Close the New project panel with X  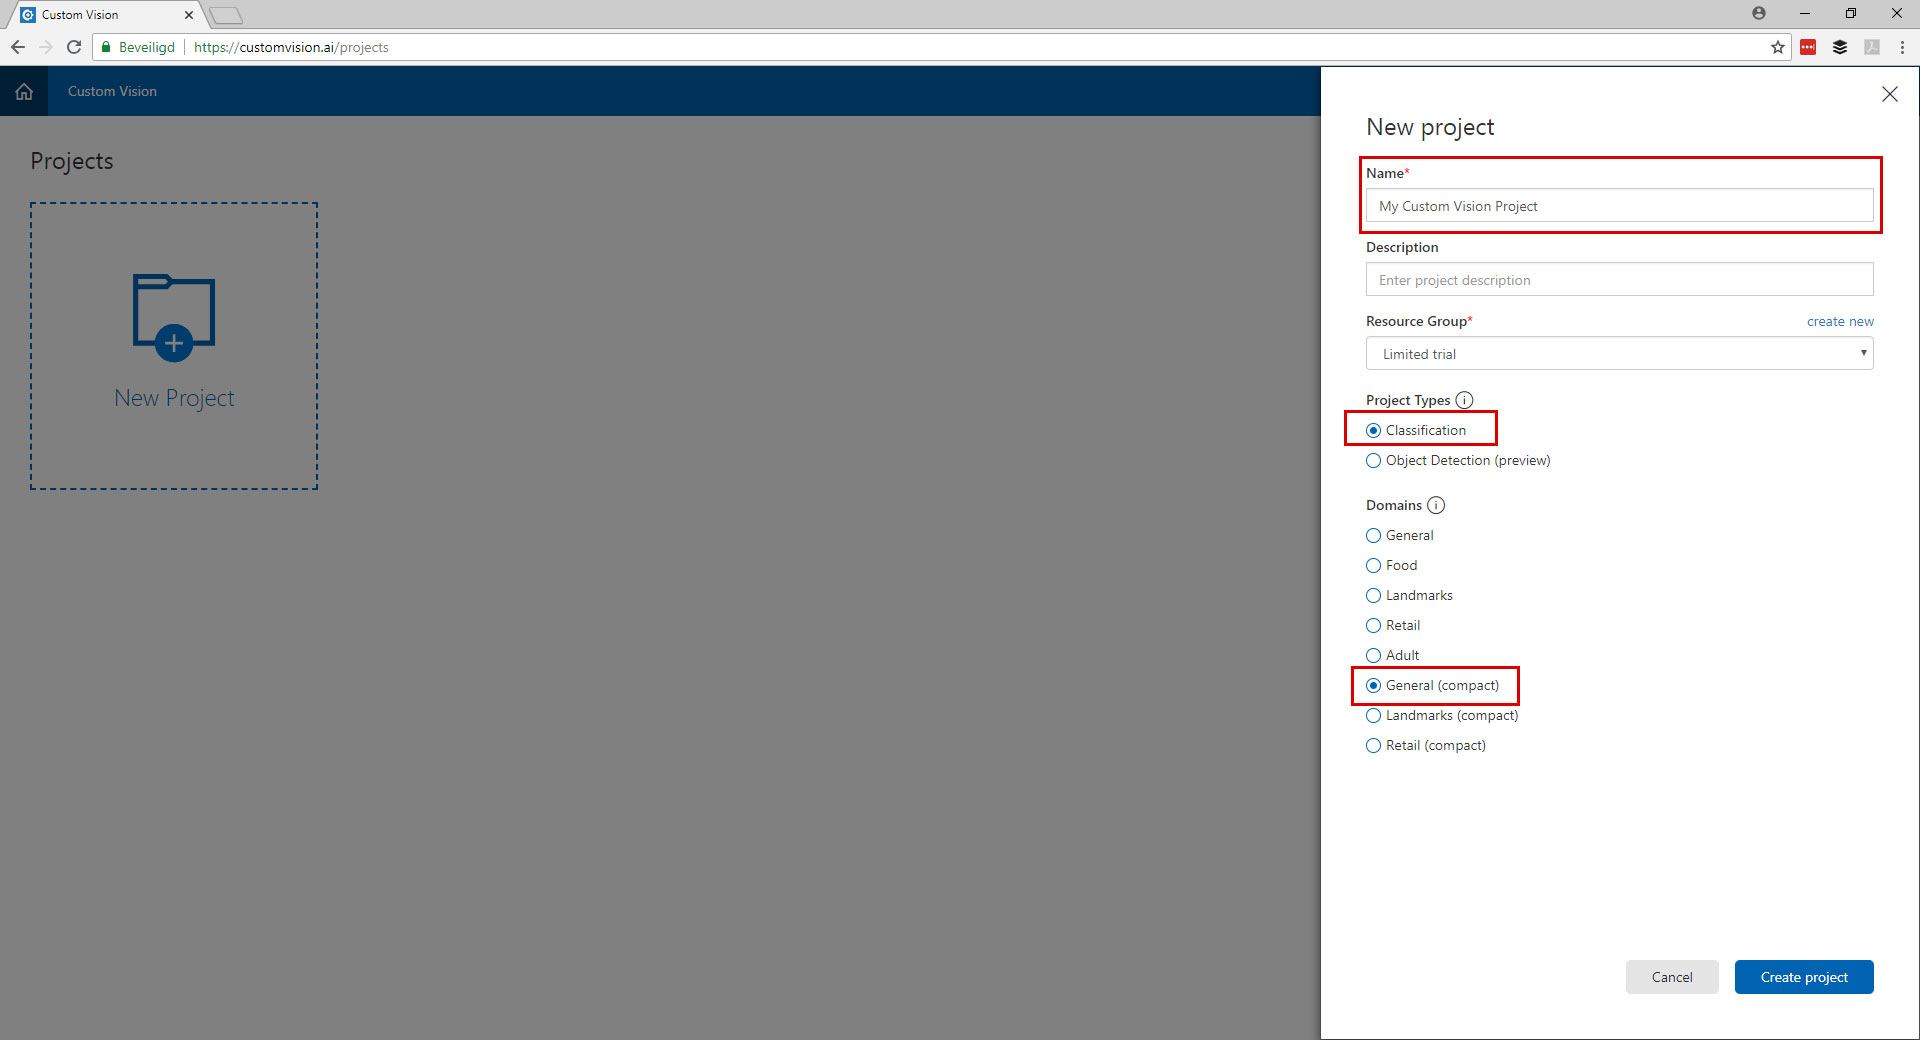pos(1889,94)
